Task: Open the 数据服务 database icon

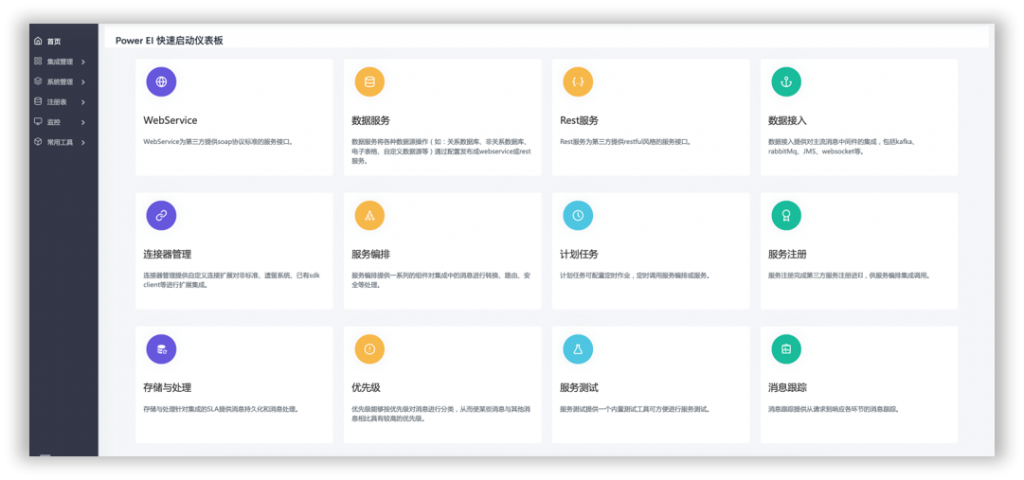Action: click(x=369, y=82)
